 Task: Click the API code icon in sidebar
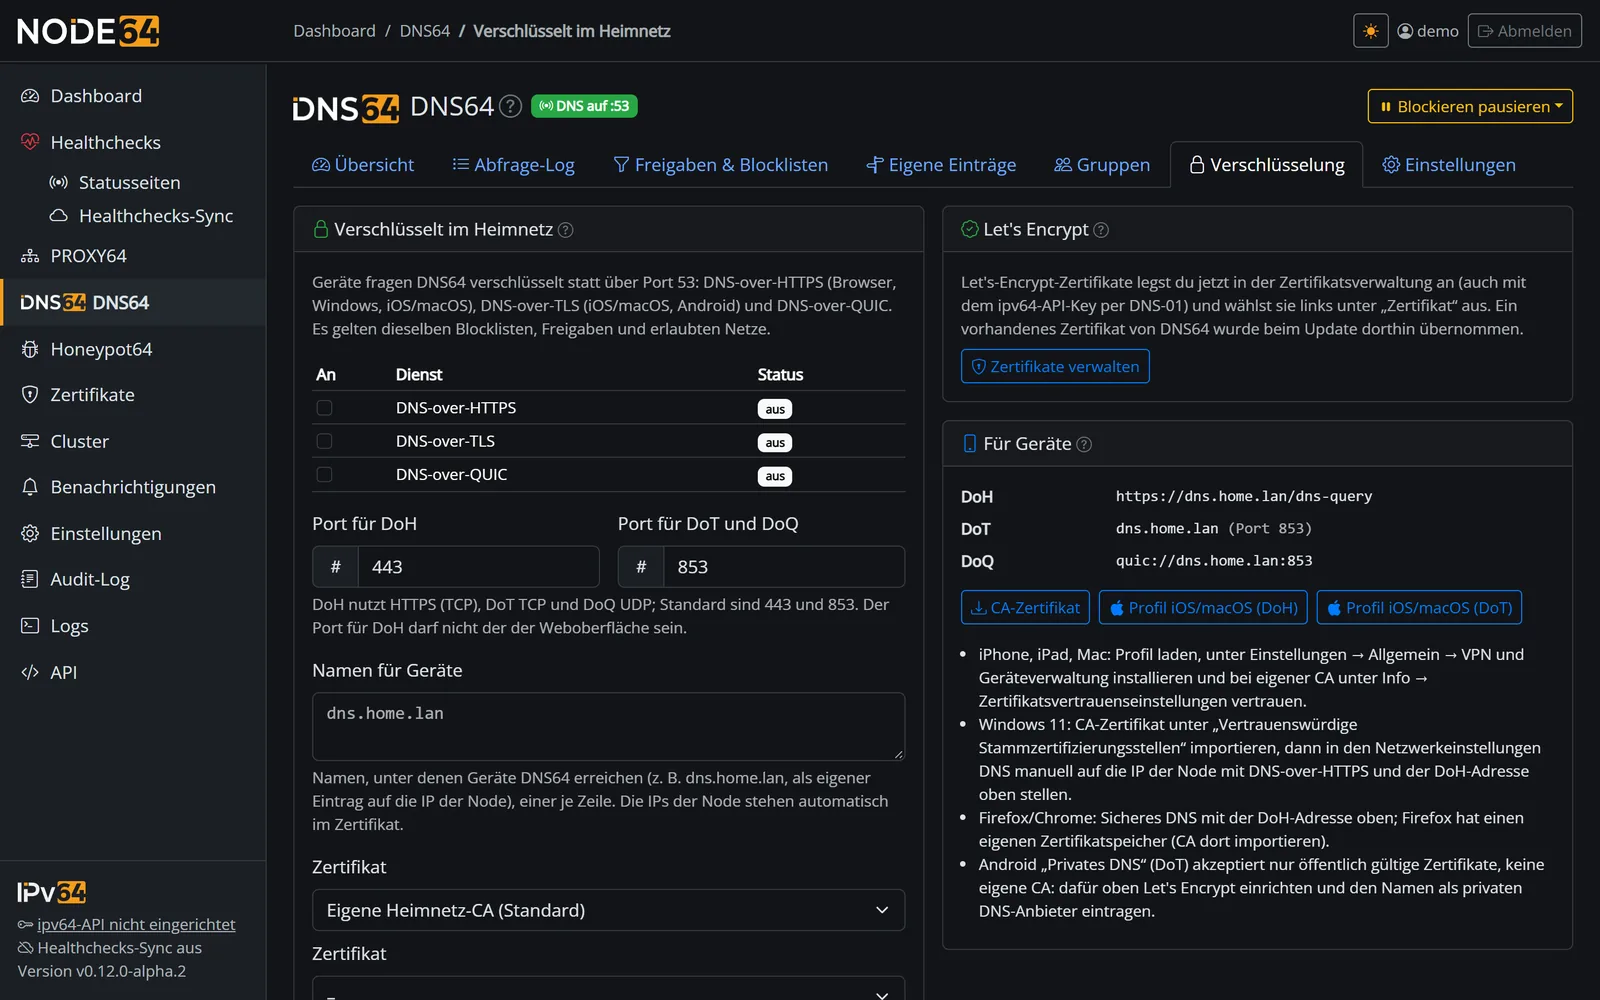[x=30, y=672]
